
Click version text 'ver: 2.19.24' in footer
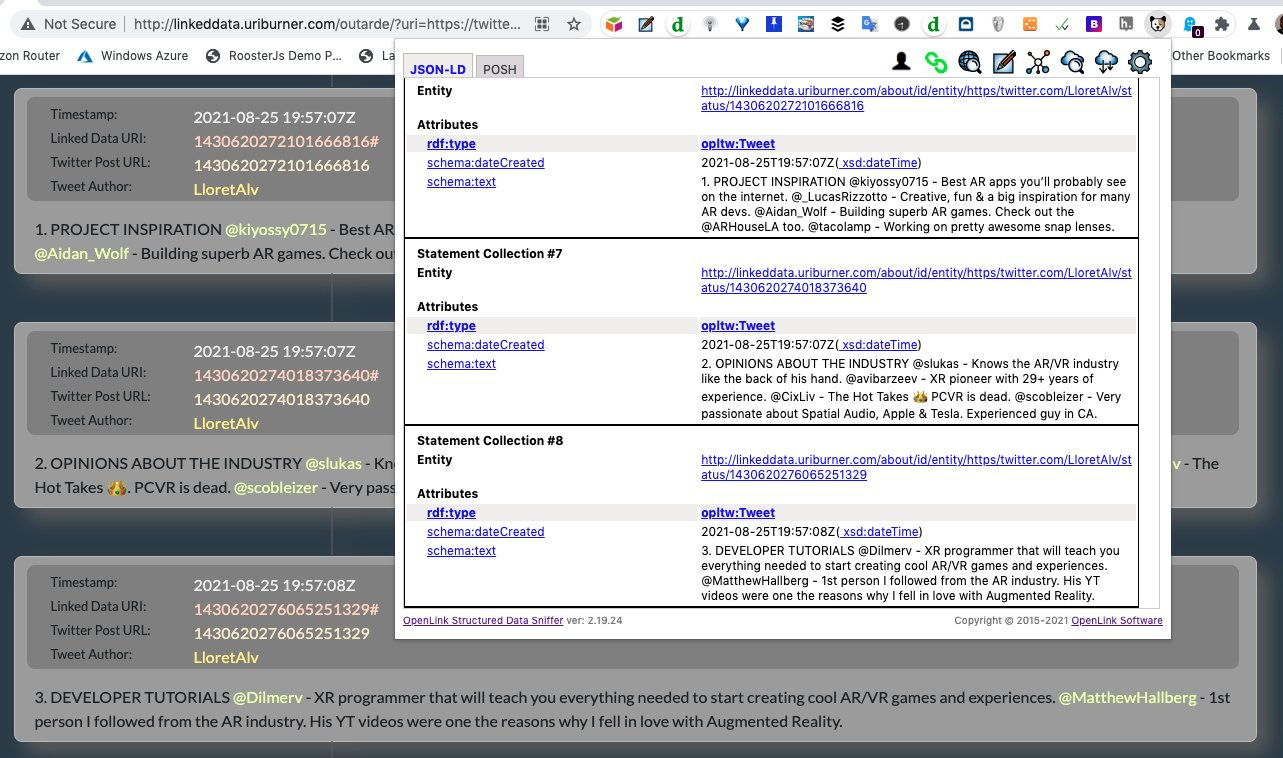(594, 620)
